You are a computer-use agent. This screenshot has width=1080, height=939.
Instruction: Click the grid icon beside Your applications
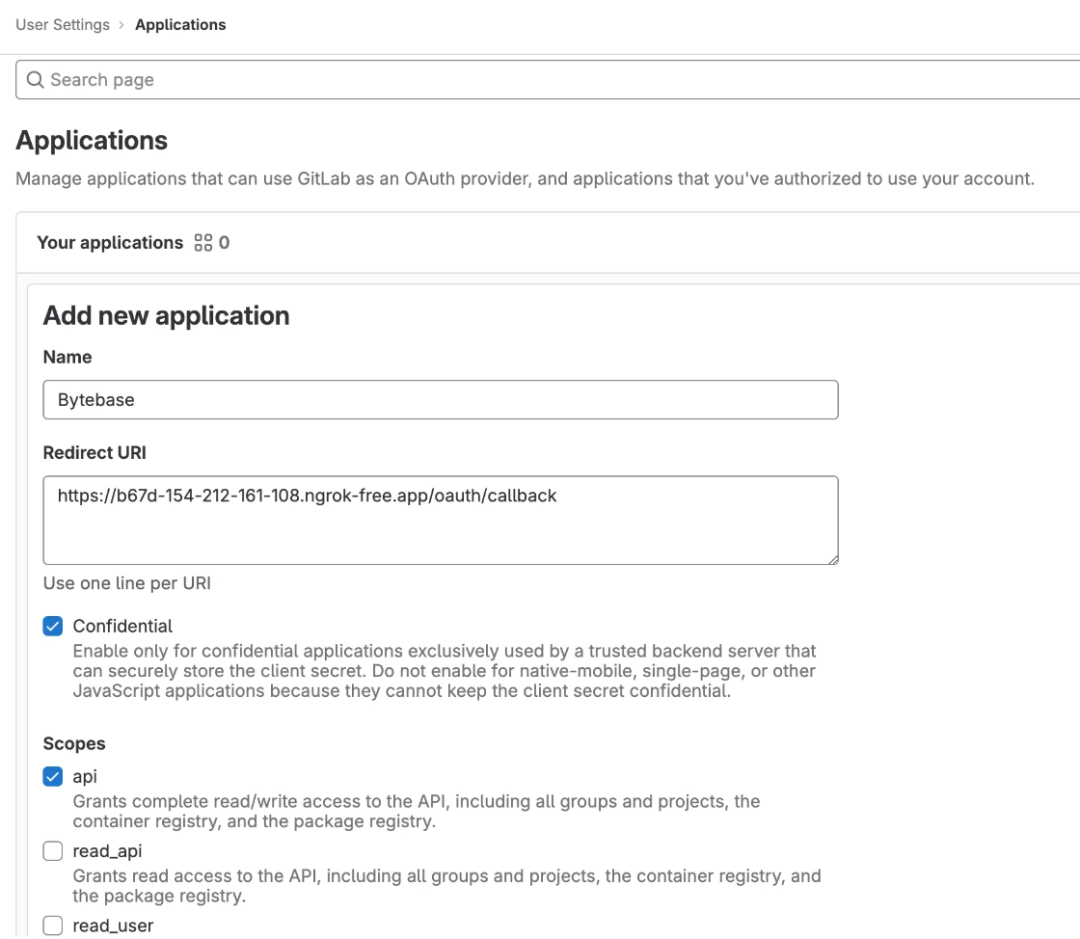[203, 243]
